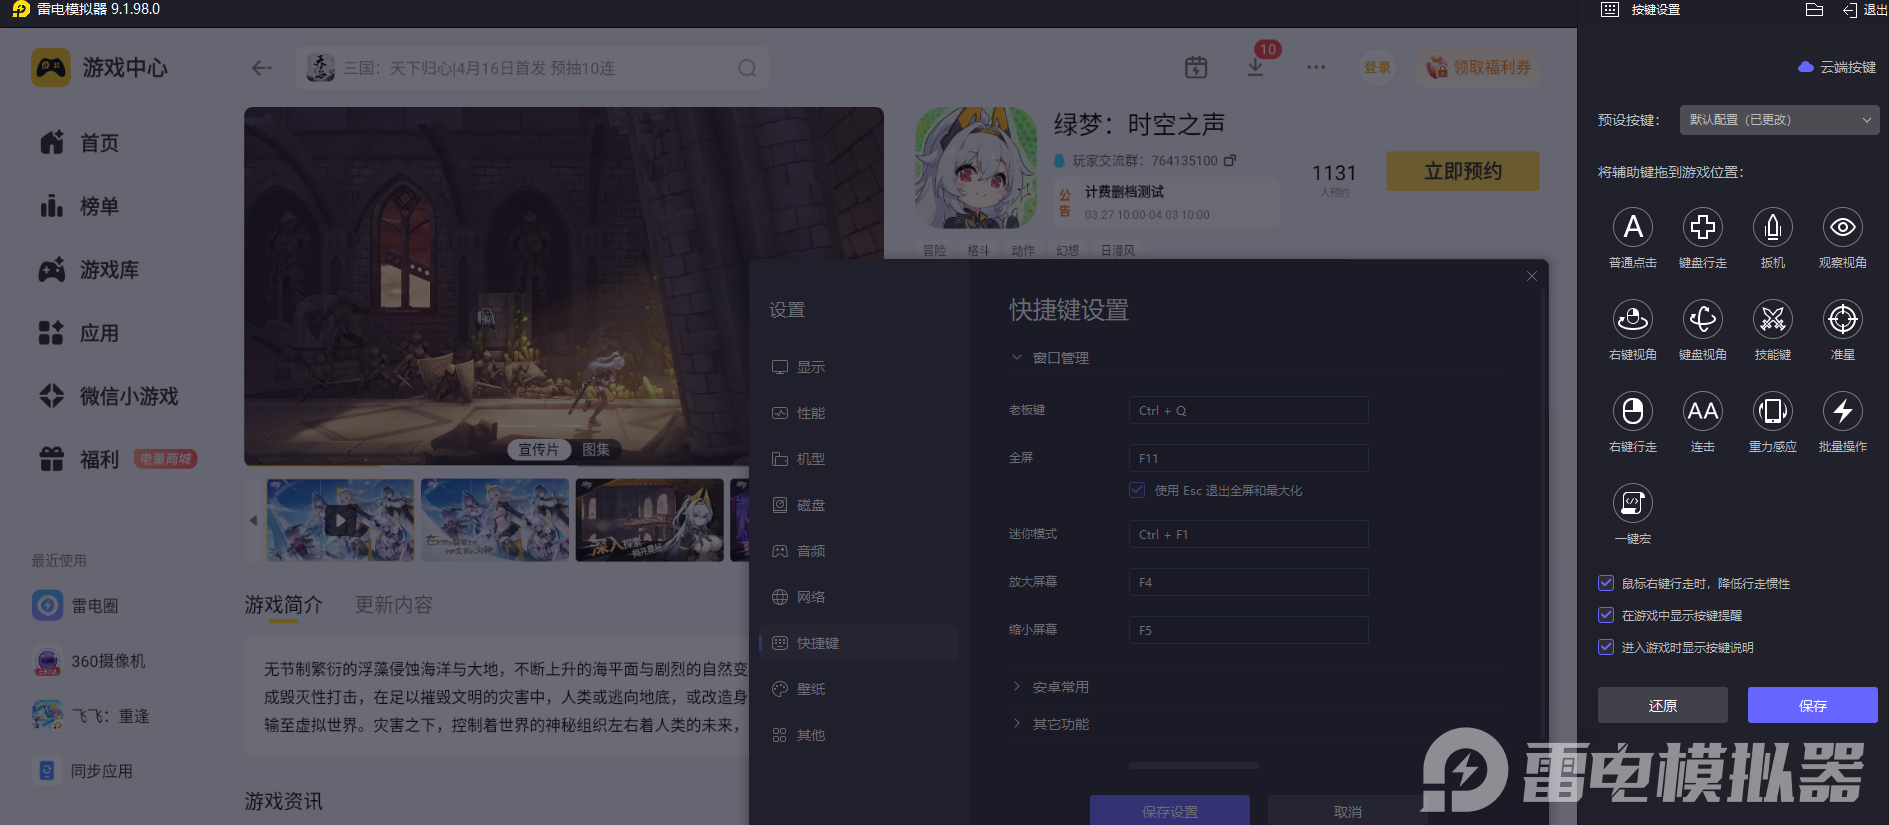Select the 键盘视角 keyboard view icon
The height and width of the screenshot is (825, 1889).
coord(1703,319)
